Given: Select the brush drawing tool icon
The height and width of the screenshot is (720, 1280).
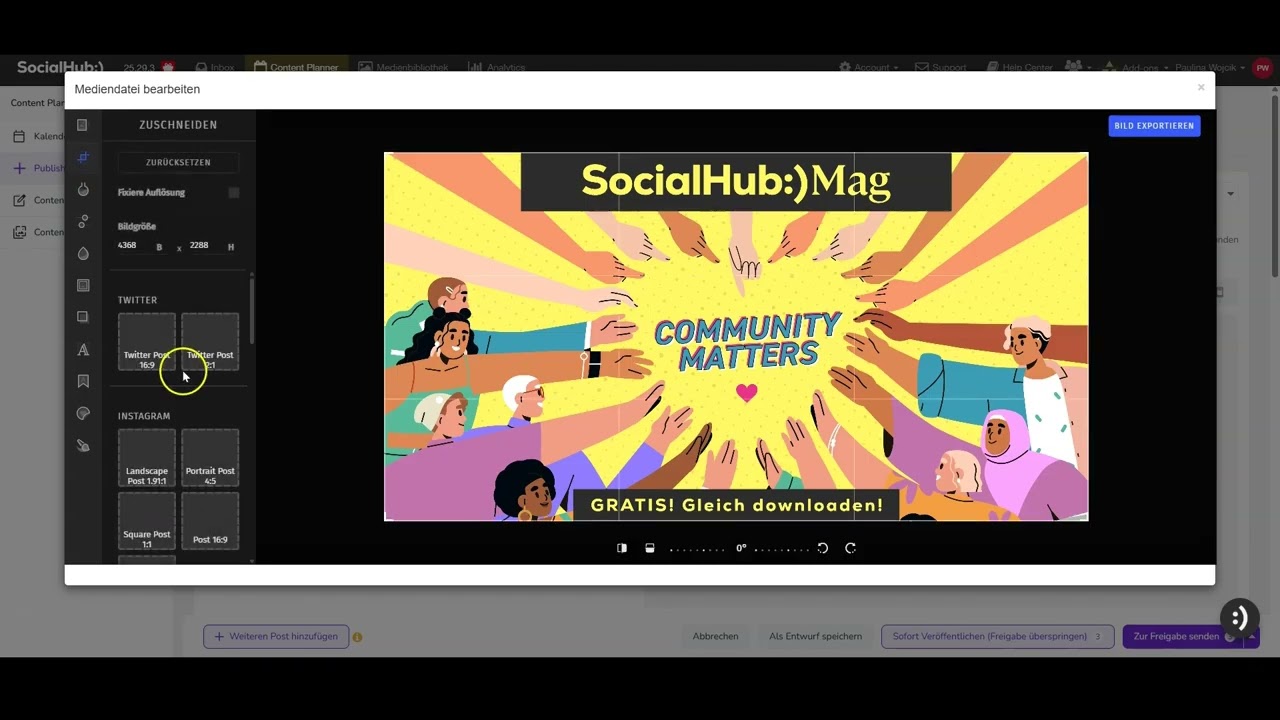Looking at the screenshot, I should [x=83, y=445].
